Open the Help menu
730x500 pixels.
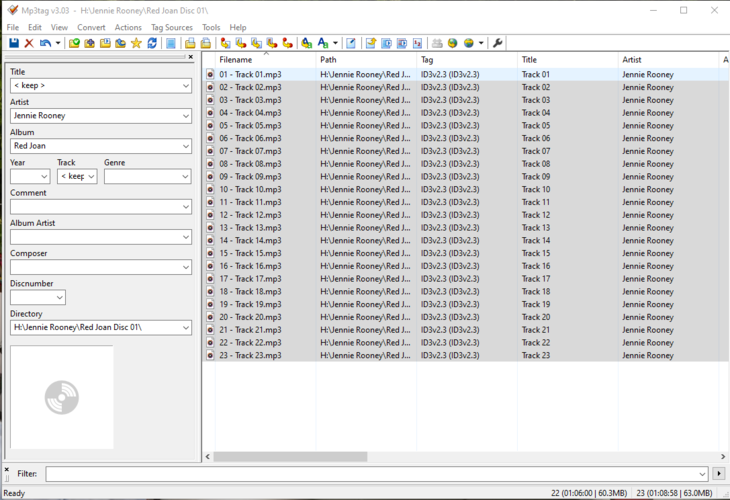pos(238,27)
